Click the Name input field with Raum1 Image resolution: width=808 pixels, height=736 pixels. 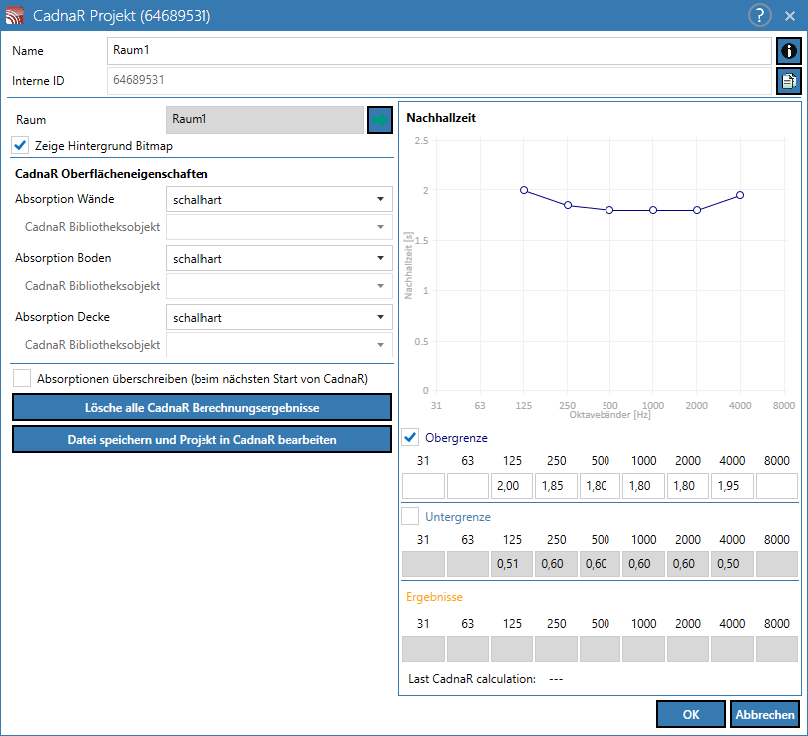439,51
